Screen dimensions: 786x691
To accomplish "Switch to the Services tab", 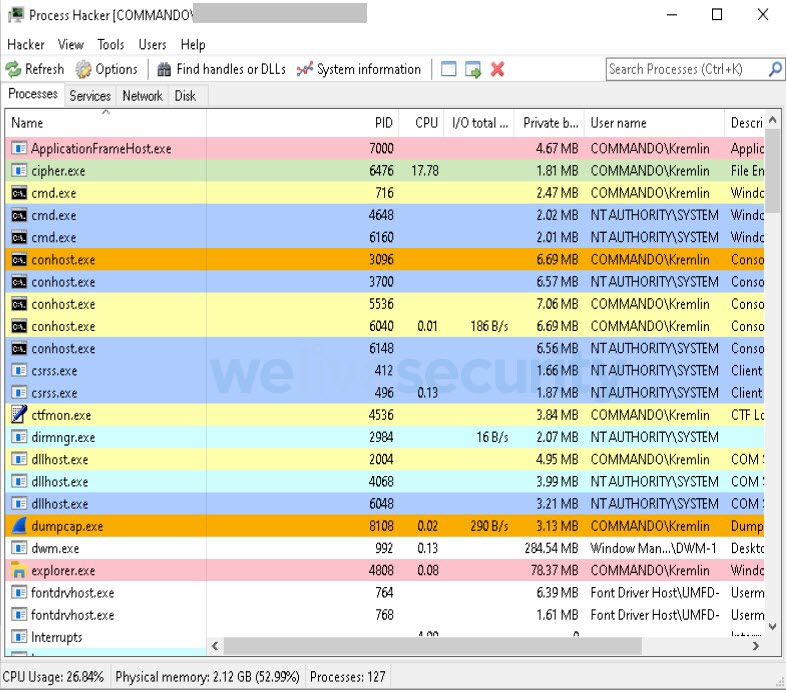I will [90, 96].
